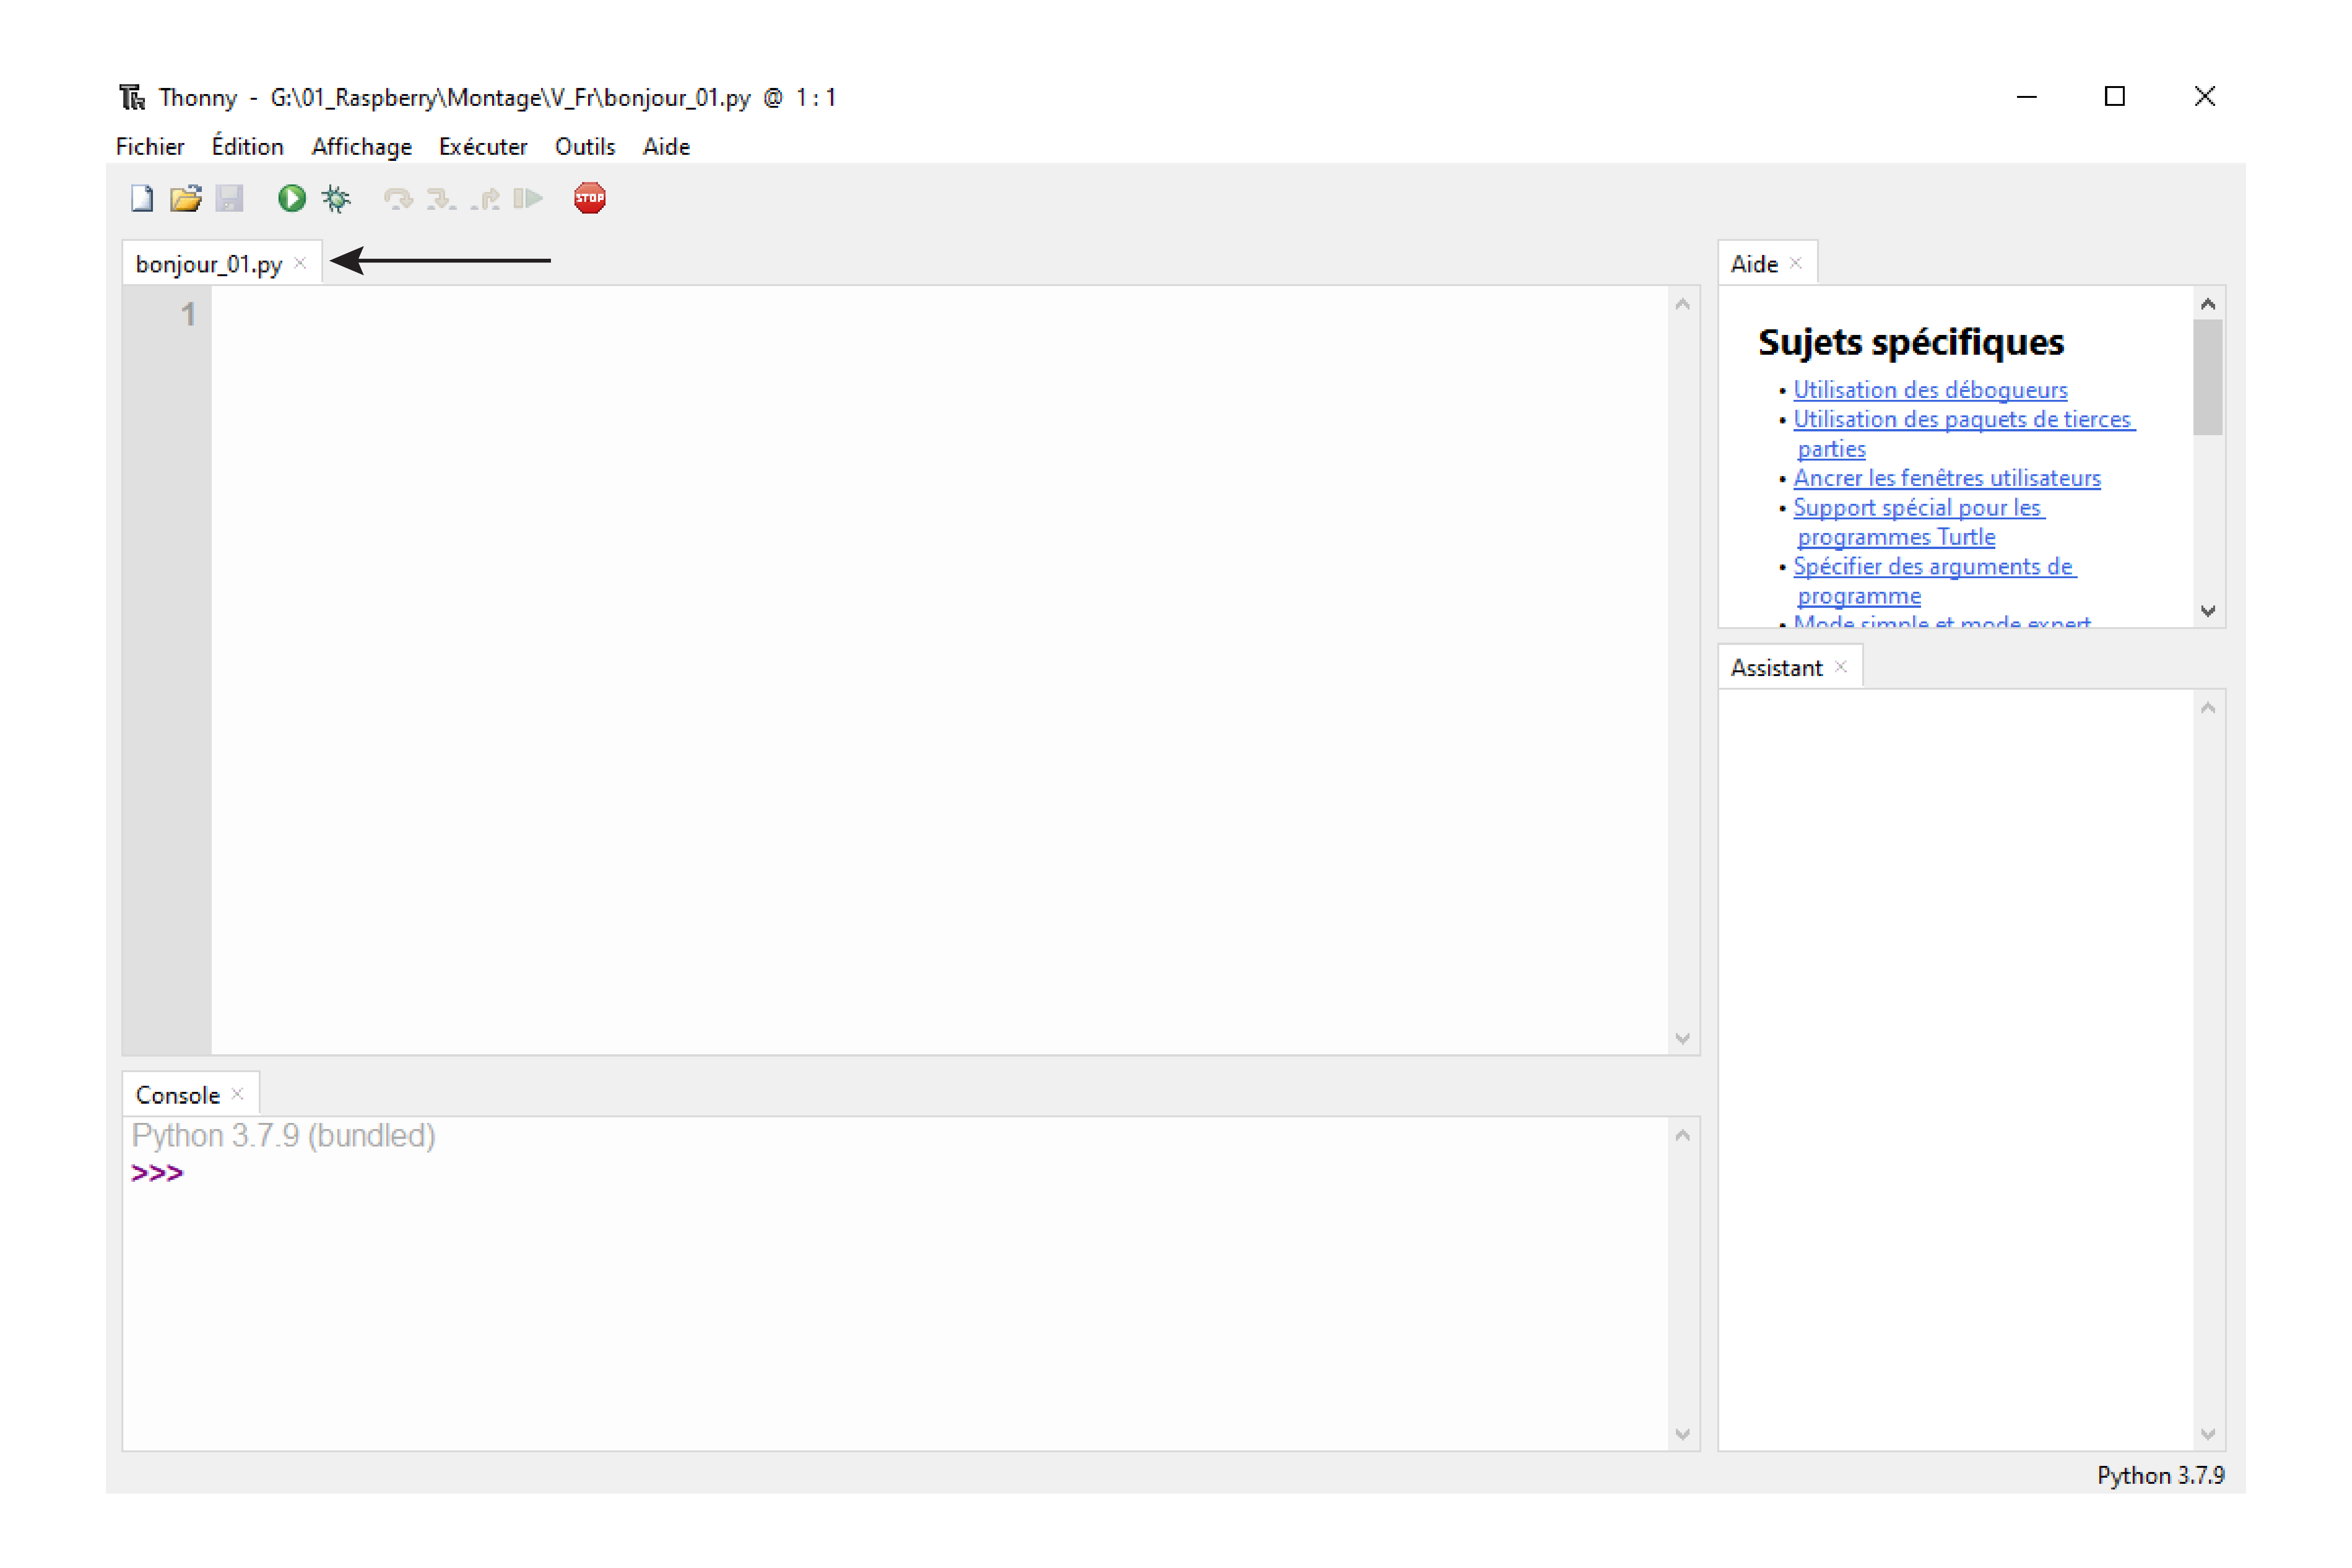Close the Assistant panel tab
Viewport: 2352px width, 1568px height.
1841,667
